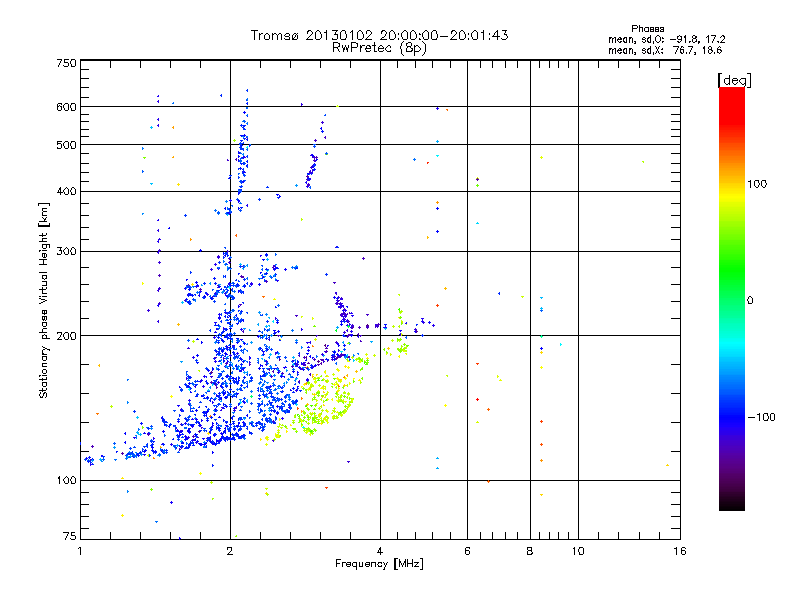Click the 'mean, sd,X: 76.7, 18.6' line
The width and height of the screenshot is (800, 600).
(665, 50)
